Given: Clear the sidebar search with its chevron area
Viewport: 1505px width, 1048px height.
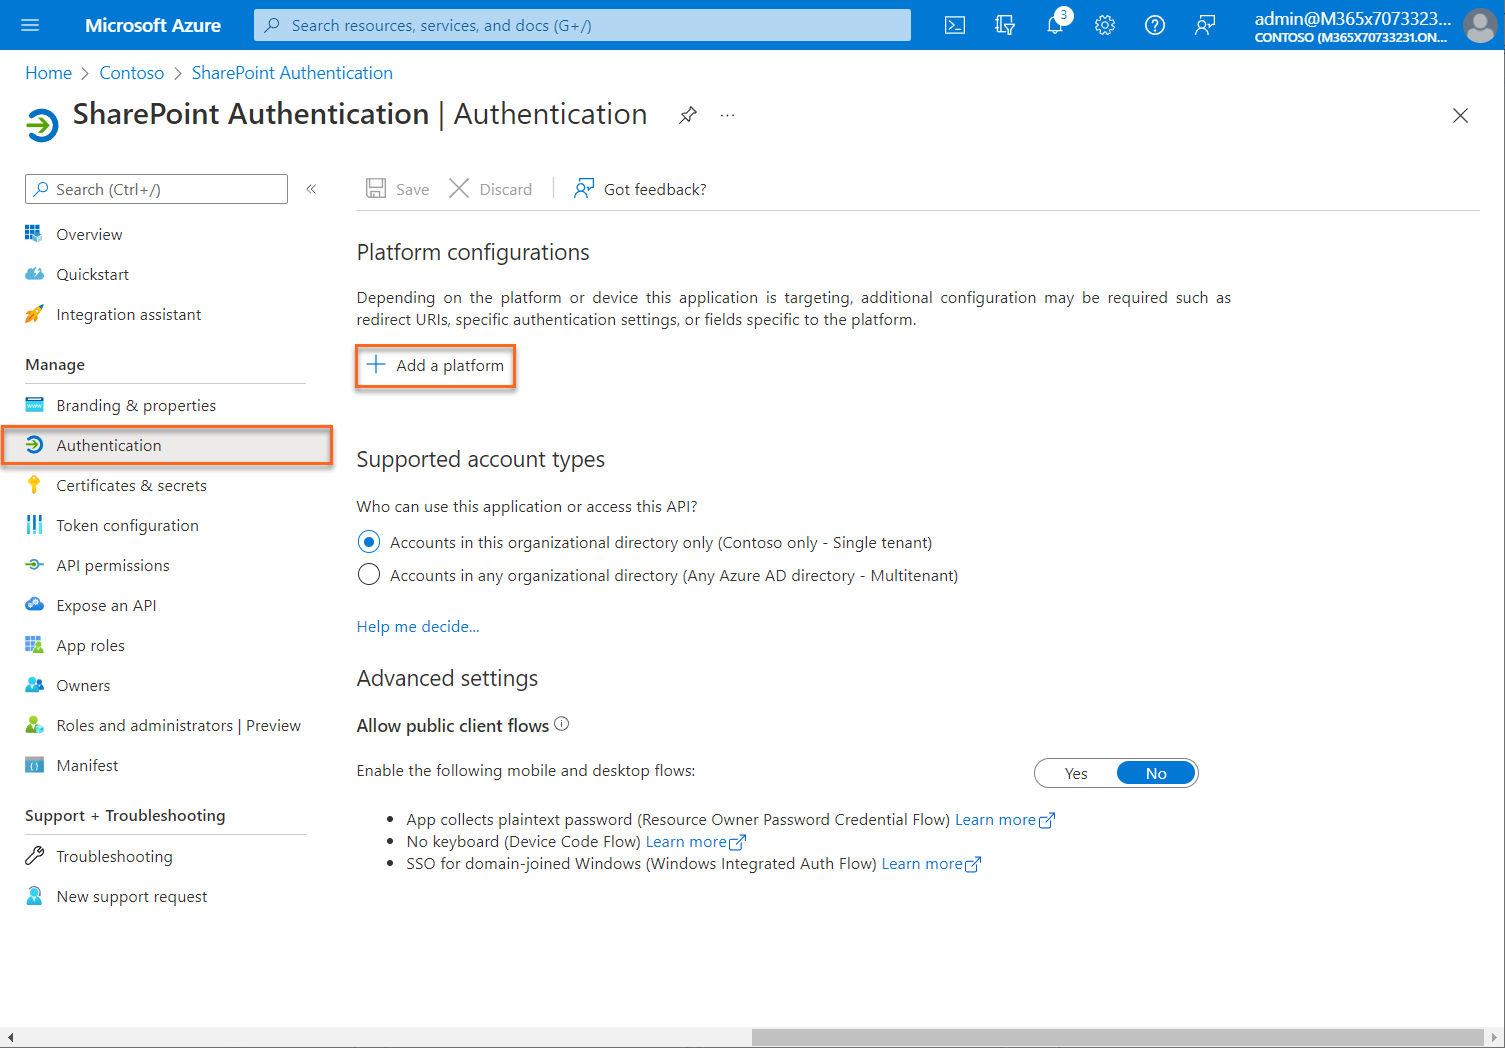Looking at the screenshot, I should click(311, 188).
